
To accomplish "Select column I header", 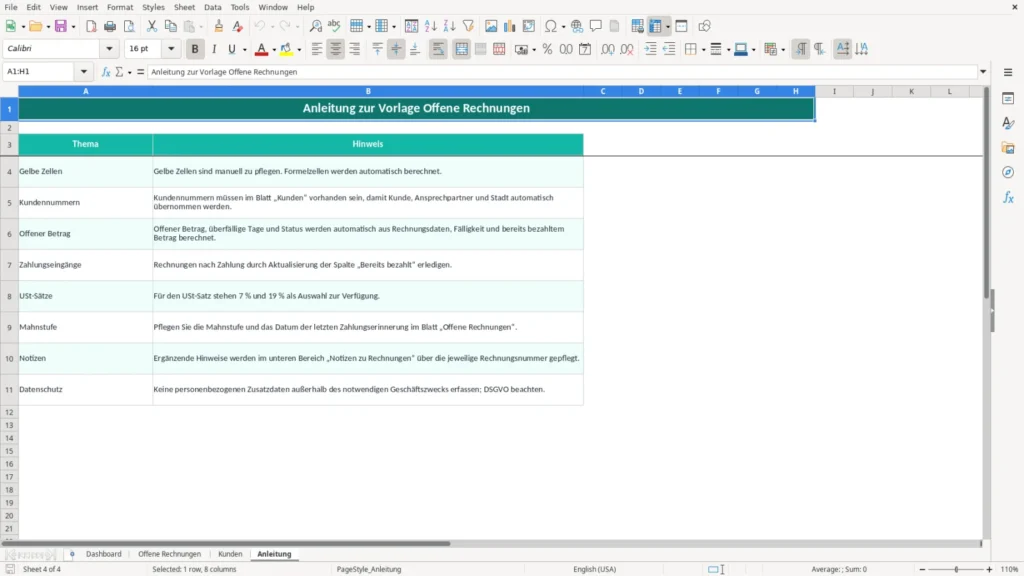I will (834, 91).
